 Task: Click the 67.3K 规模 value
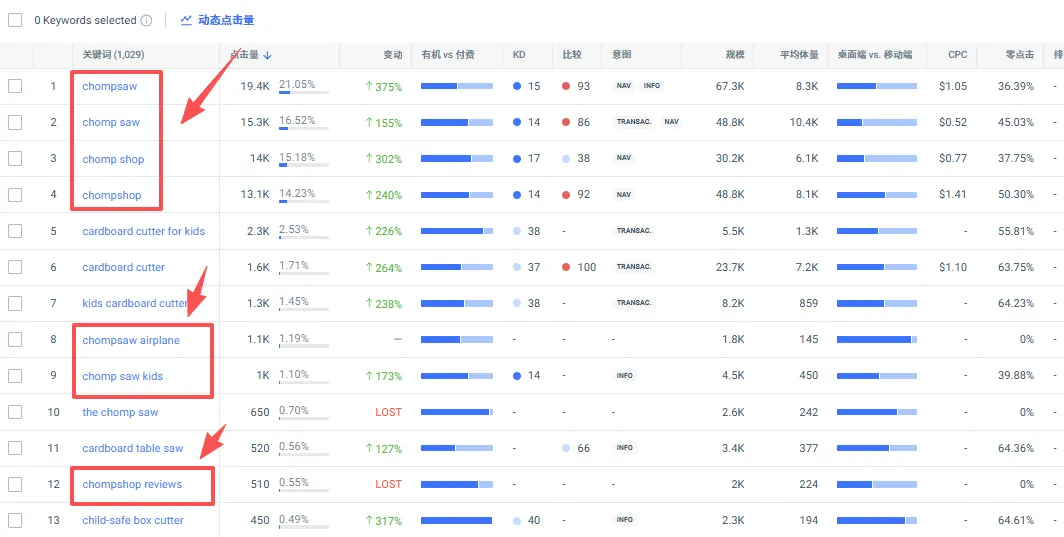(730, 86)
